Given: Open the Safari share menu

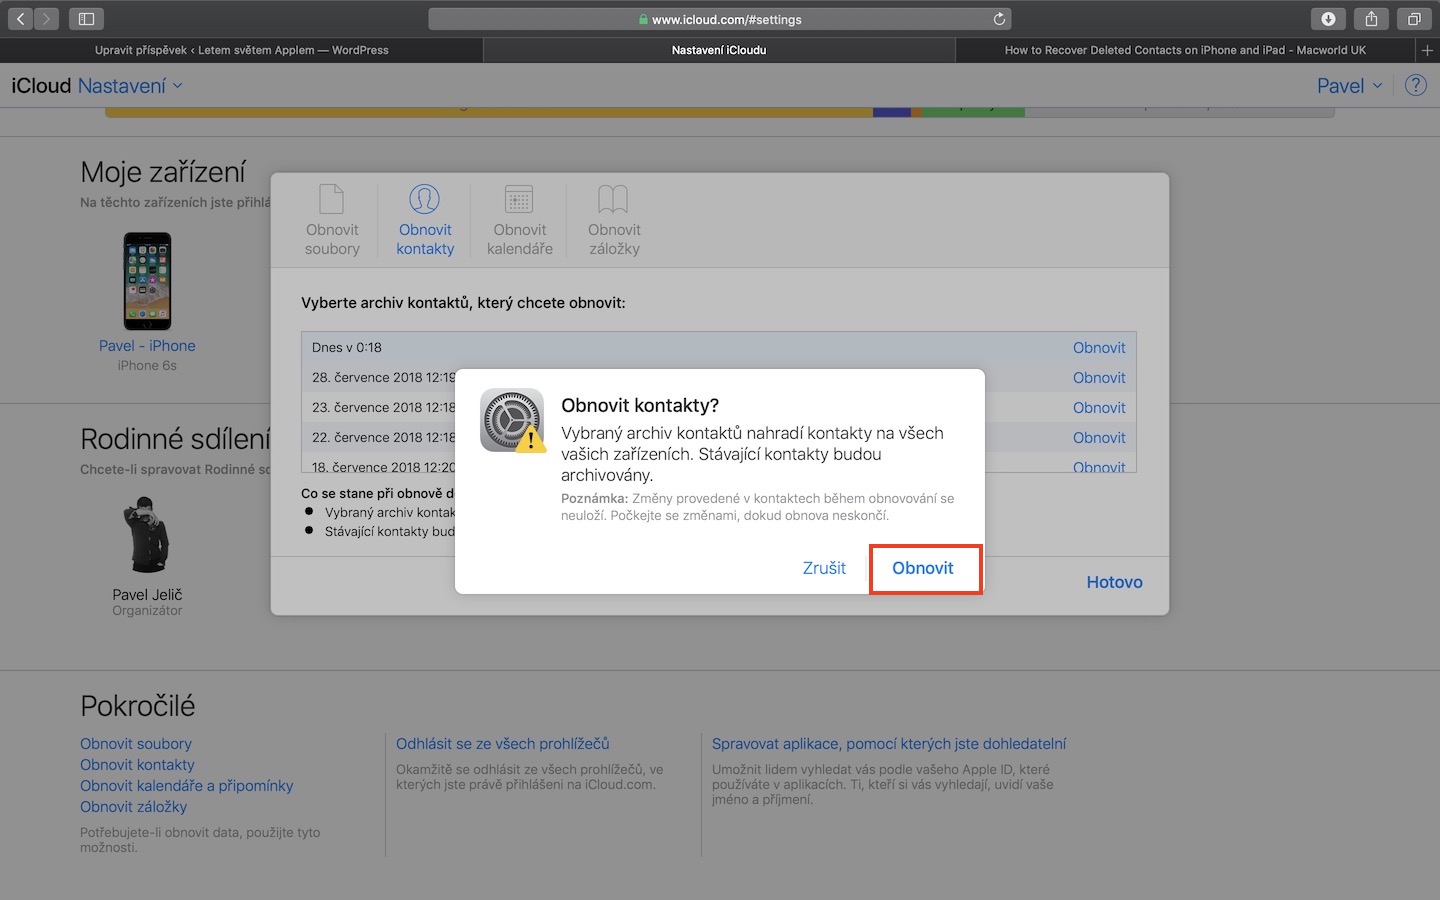Looking at the screenshot, I should click(x=1371, y=19).
